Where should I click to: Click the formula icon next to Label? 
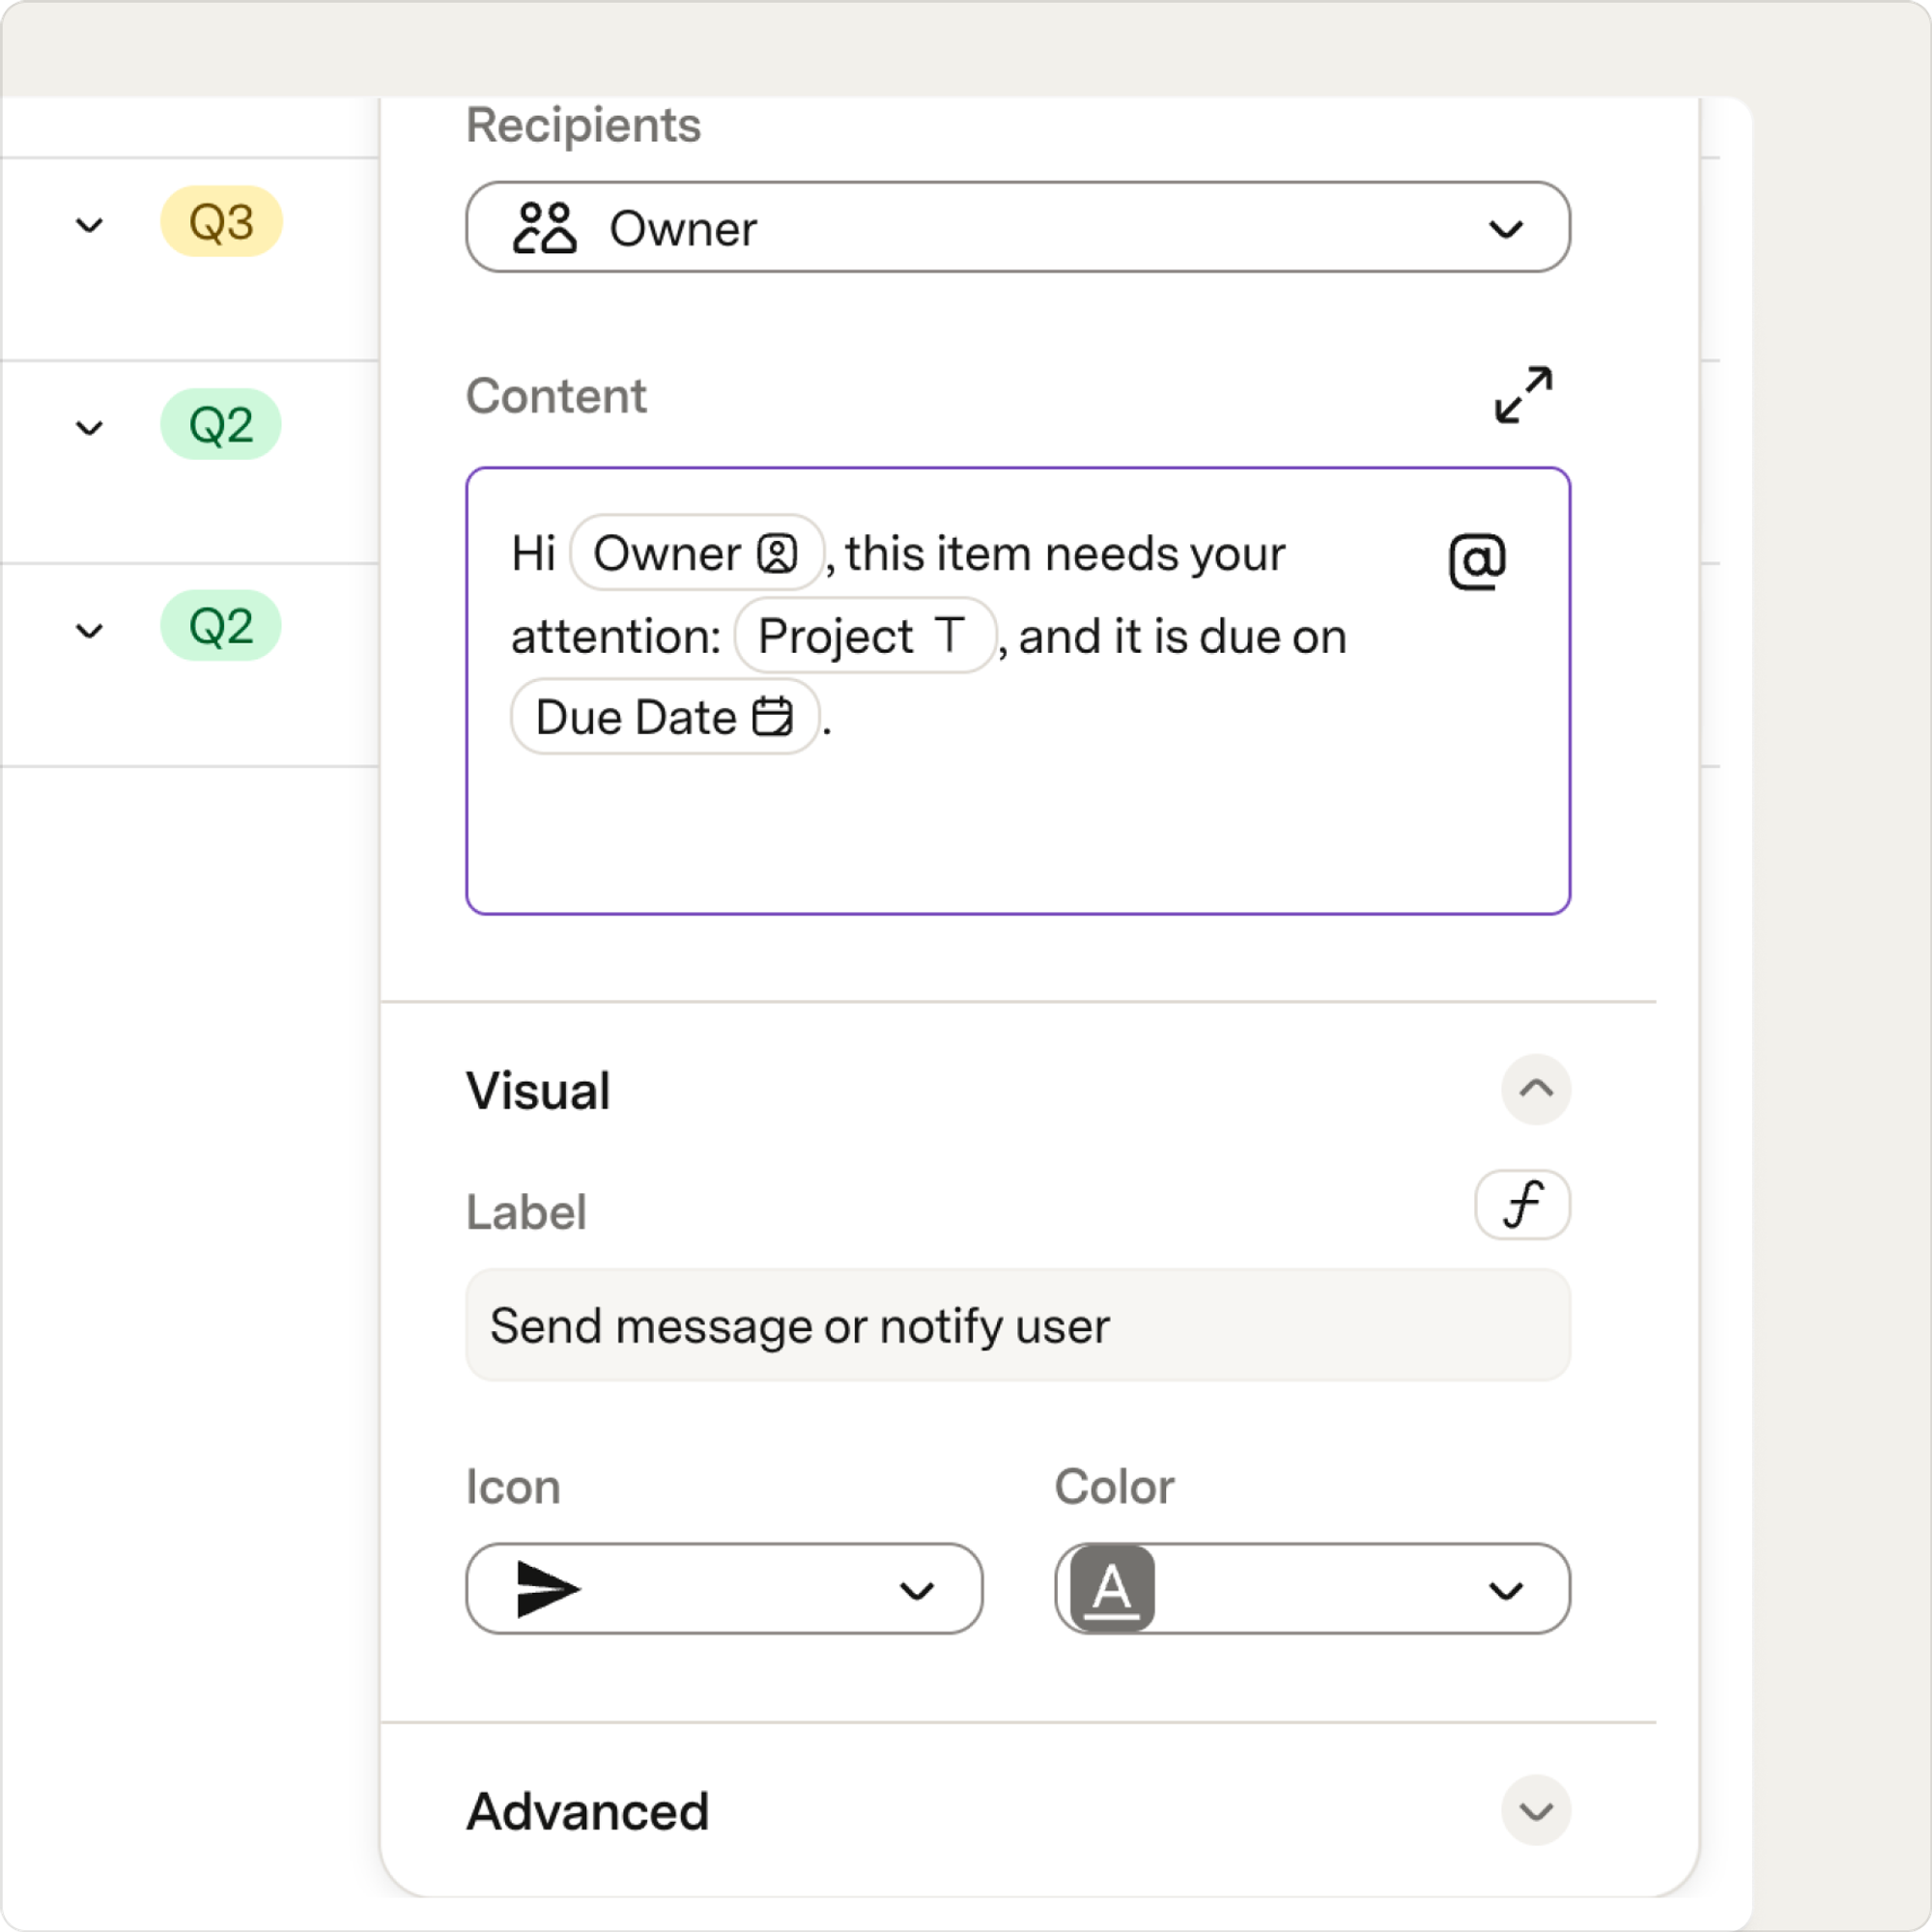[1522, 1204]
